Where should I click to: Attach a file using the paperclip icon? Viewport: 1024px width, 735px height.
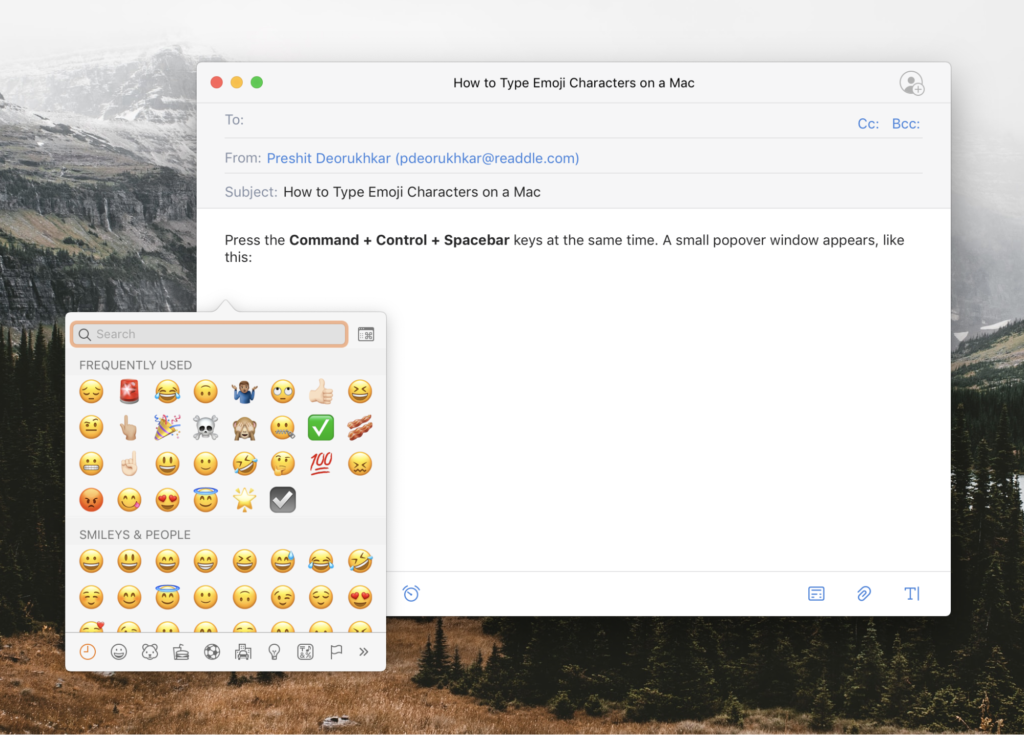coord(863,593)
